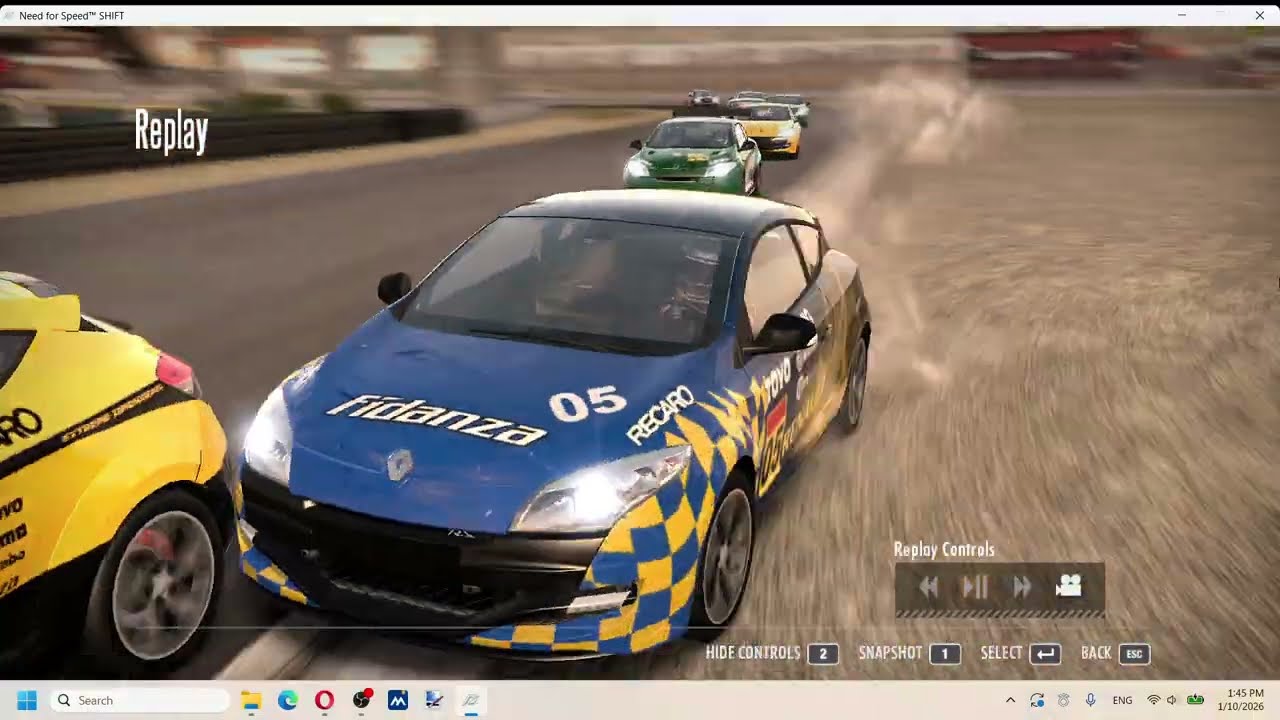Viewport: 1280px width, 720px height.
Task: Click the microphone tray icon
Action: [1090, 700]
